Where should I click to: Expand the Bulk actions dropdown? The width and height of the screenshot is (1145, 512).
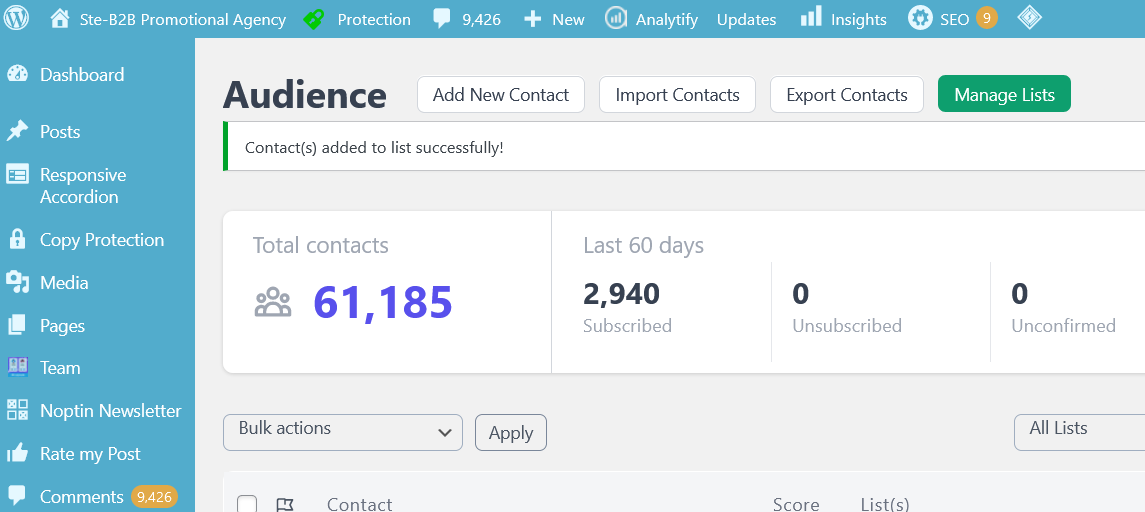pos(343,432)
